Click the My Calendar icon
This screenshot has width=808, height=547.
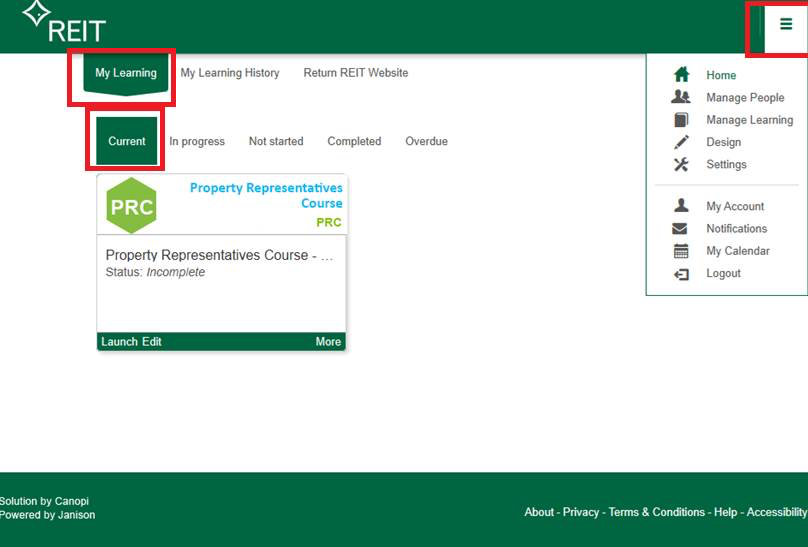681,251
